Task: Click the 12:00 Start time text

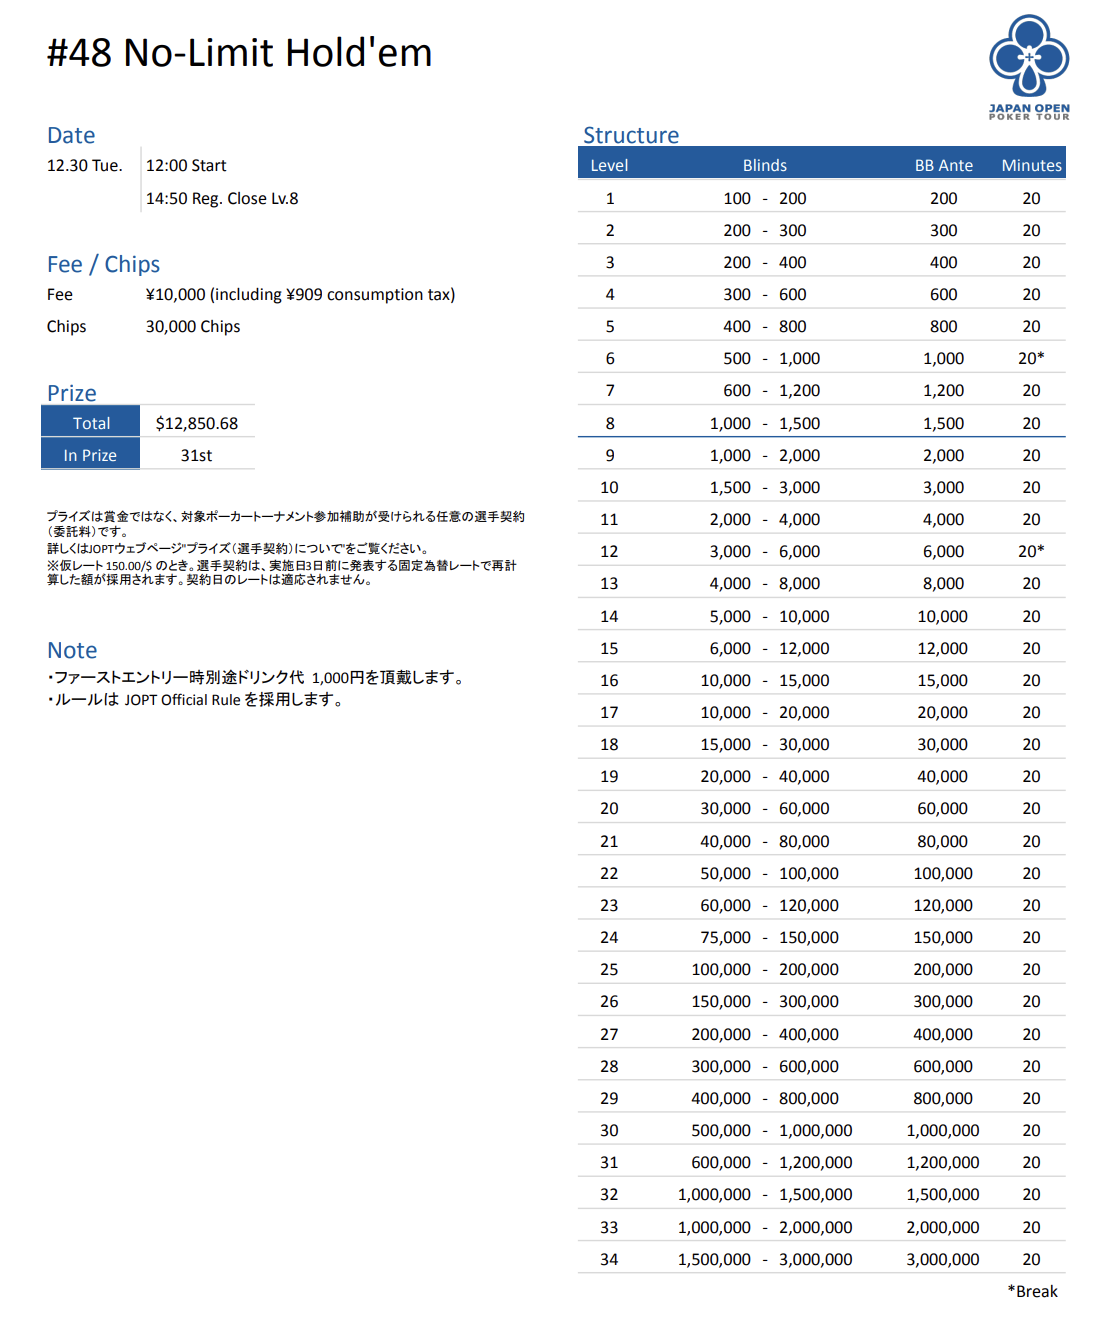Action: [186, 165]
